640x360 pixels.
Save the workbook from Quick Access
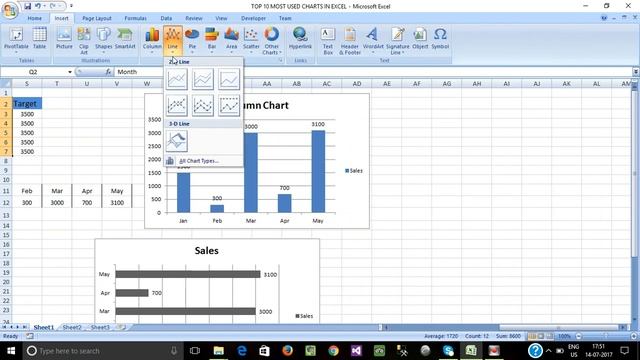(x=27, y=6)
